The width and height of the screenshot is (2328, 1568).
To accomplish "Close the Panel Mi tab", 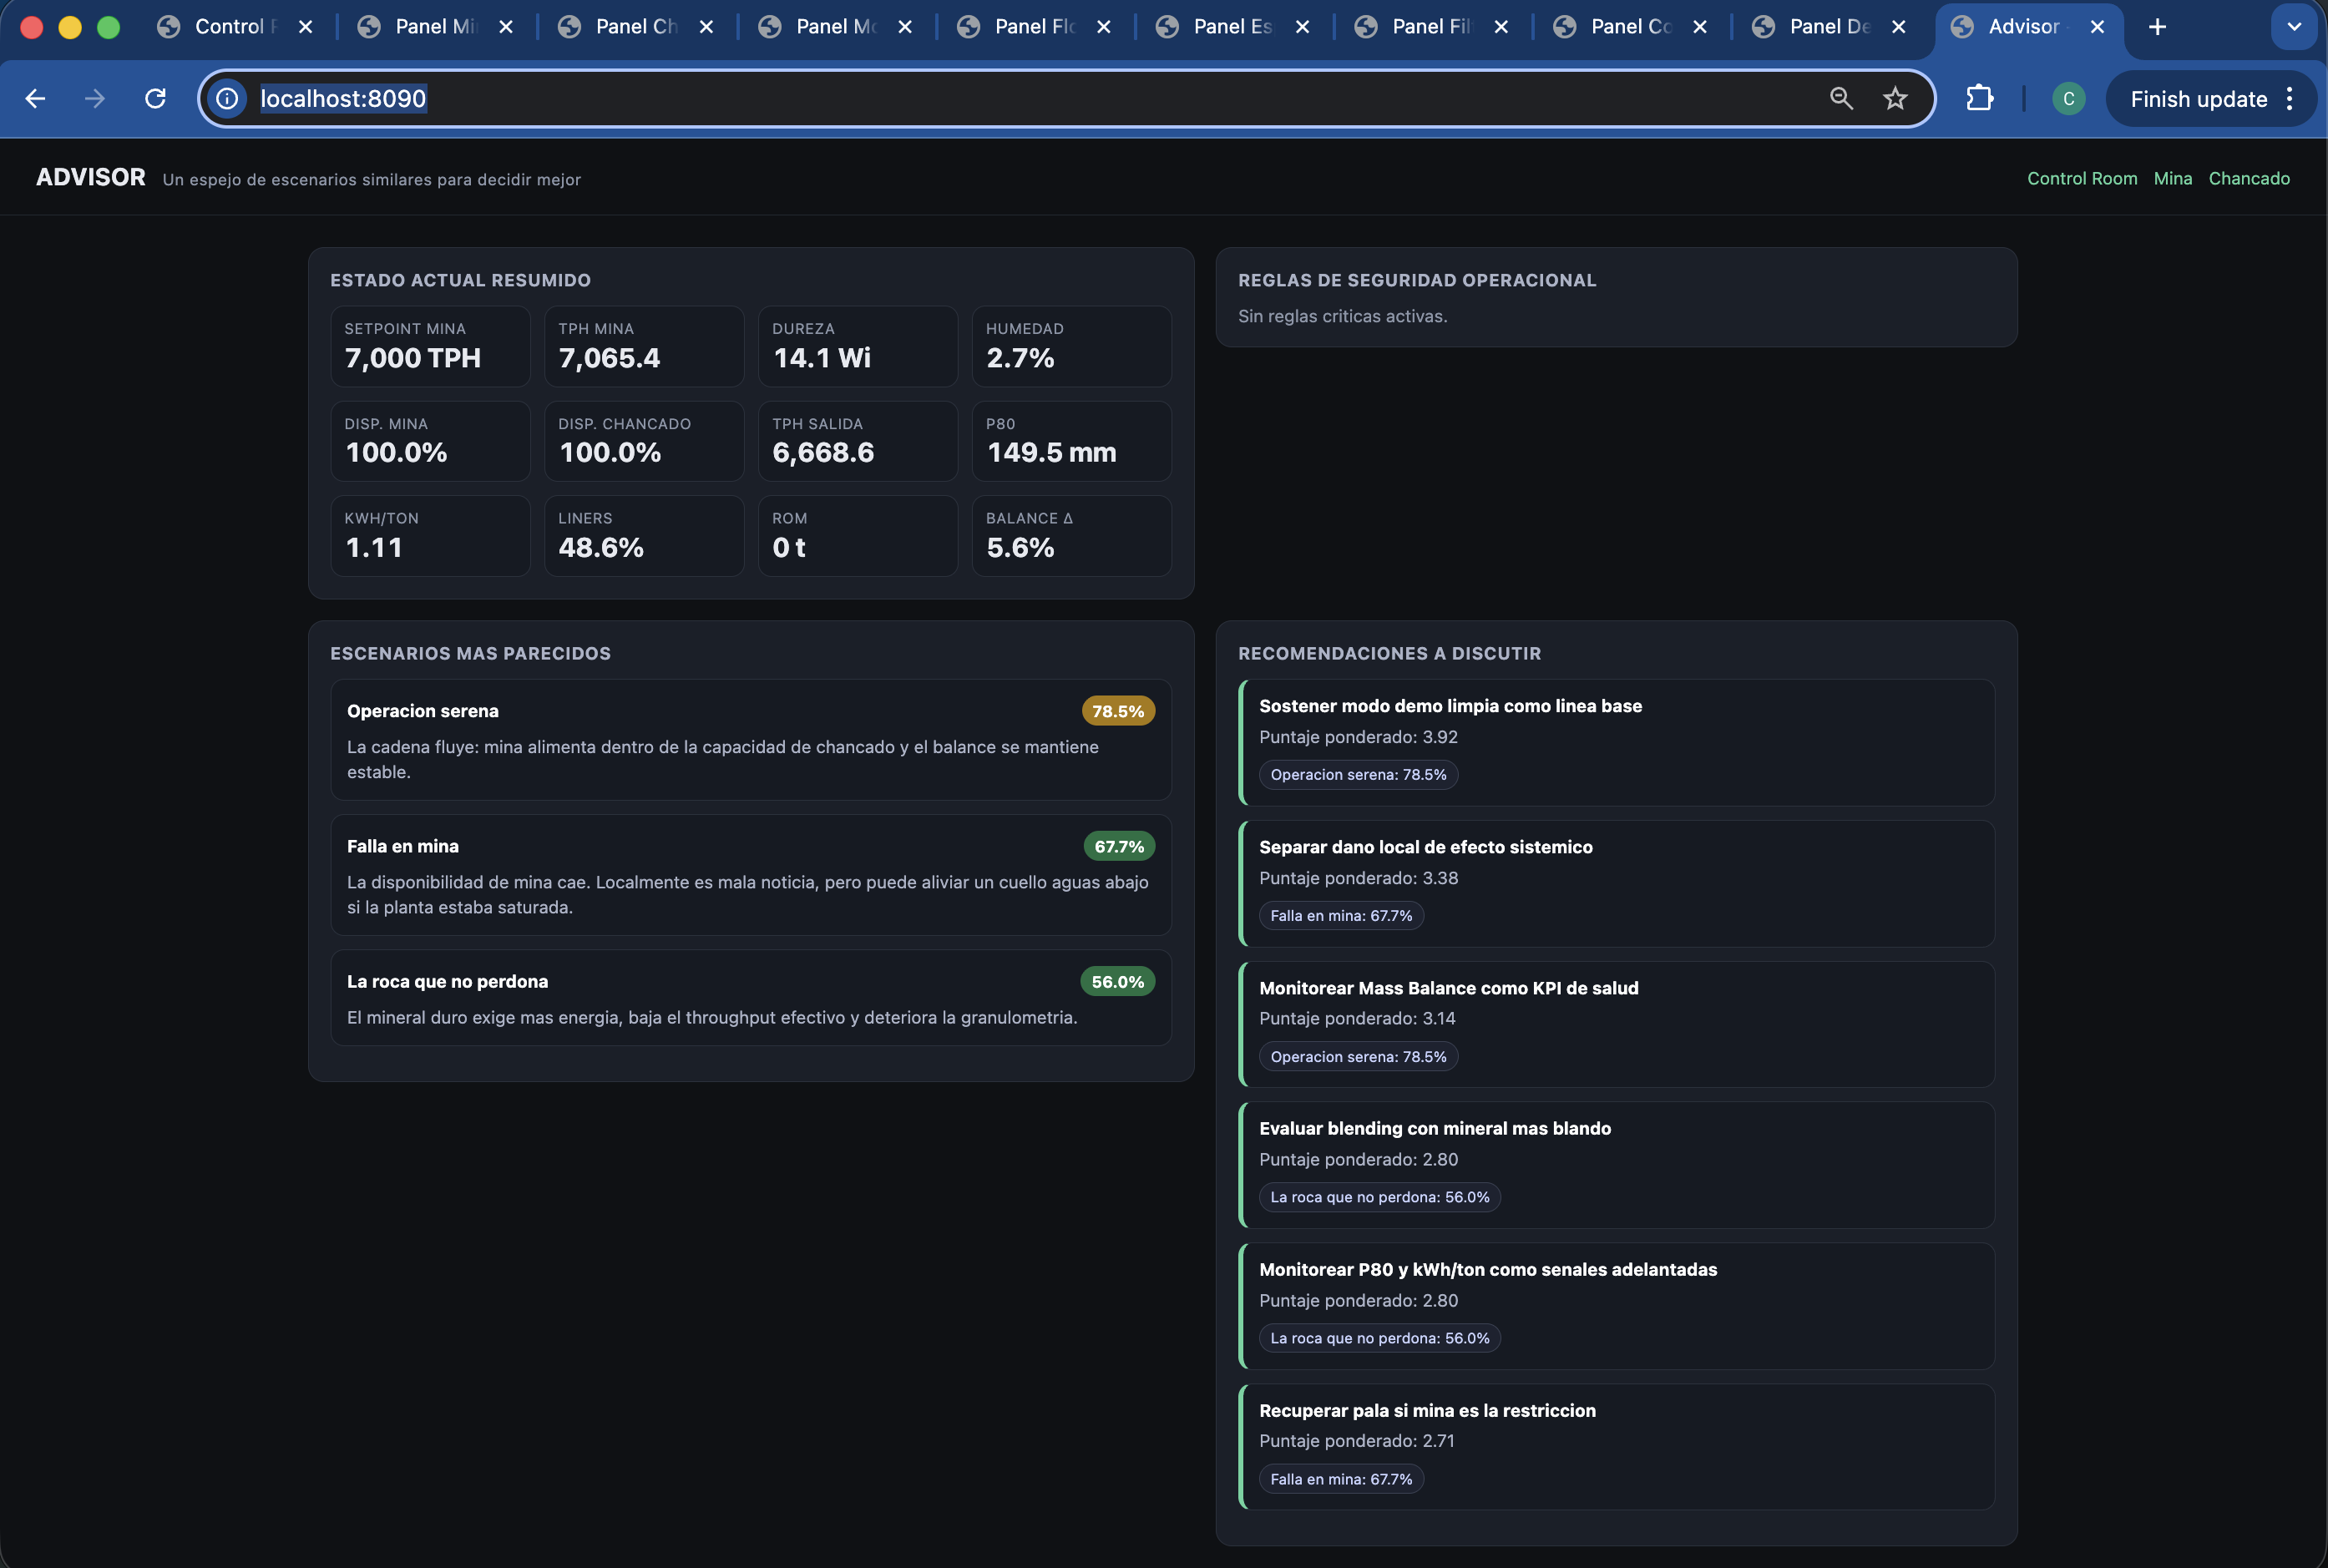I will (x=506, y=27).
